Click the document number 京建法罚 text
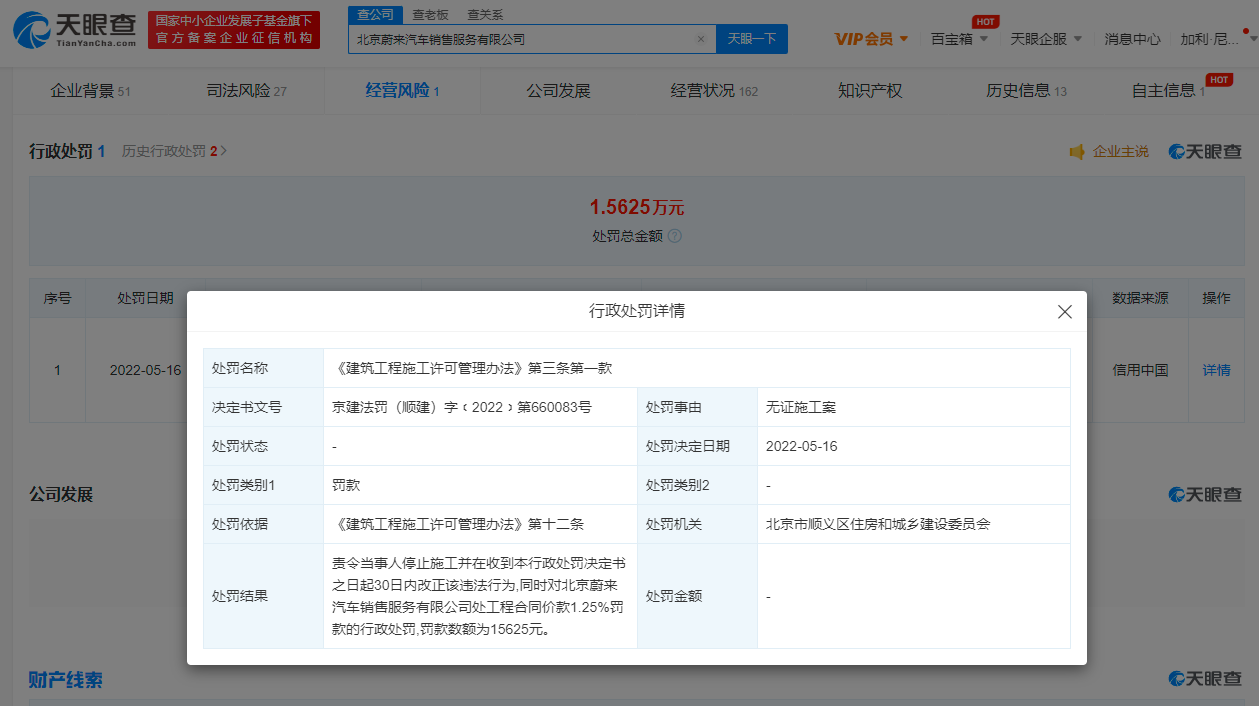Image resolution: width=1259 pixels, height=706 pixels. point(462,407)
